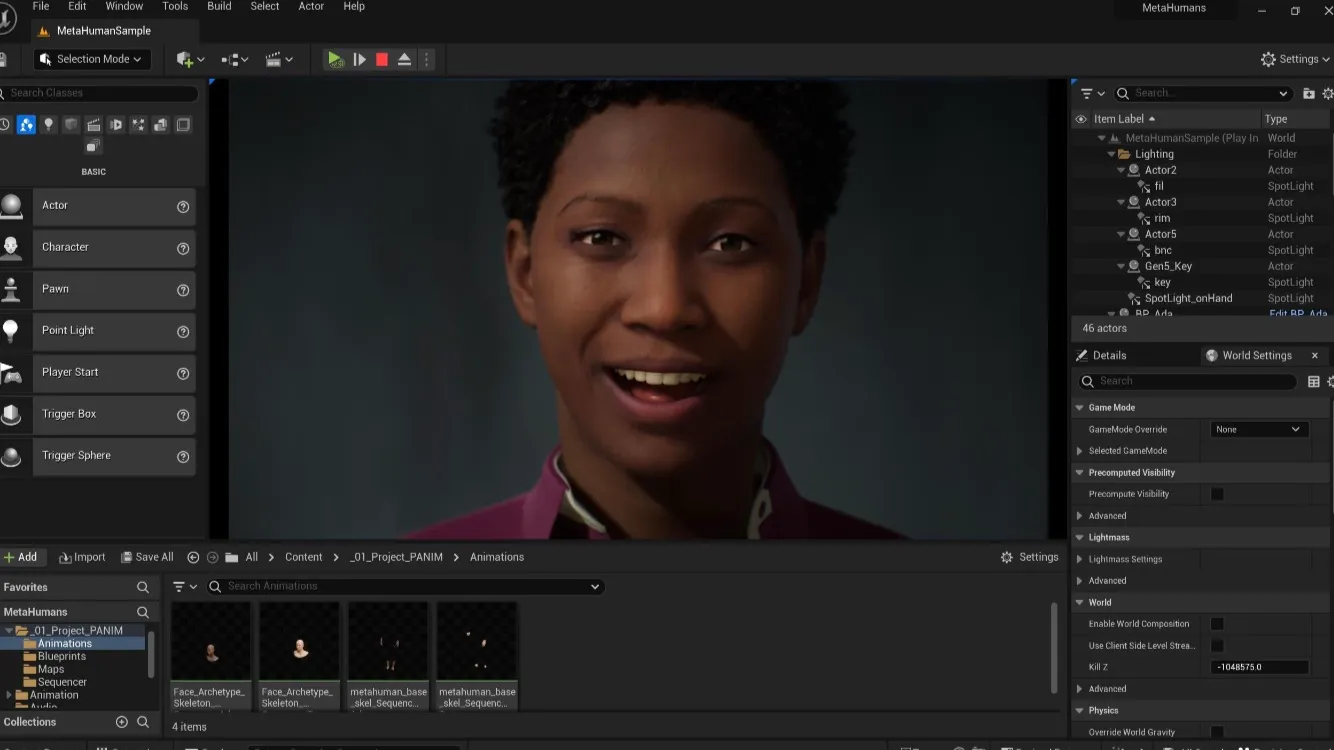
Task: Click the Trigger Box item
Action: [x=98, y=414]
